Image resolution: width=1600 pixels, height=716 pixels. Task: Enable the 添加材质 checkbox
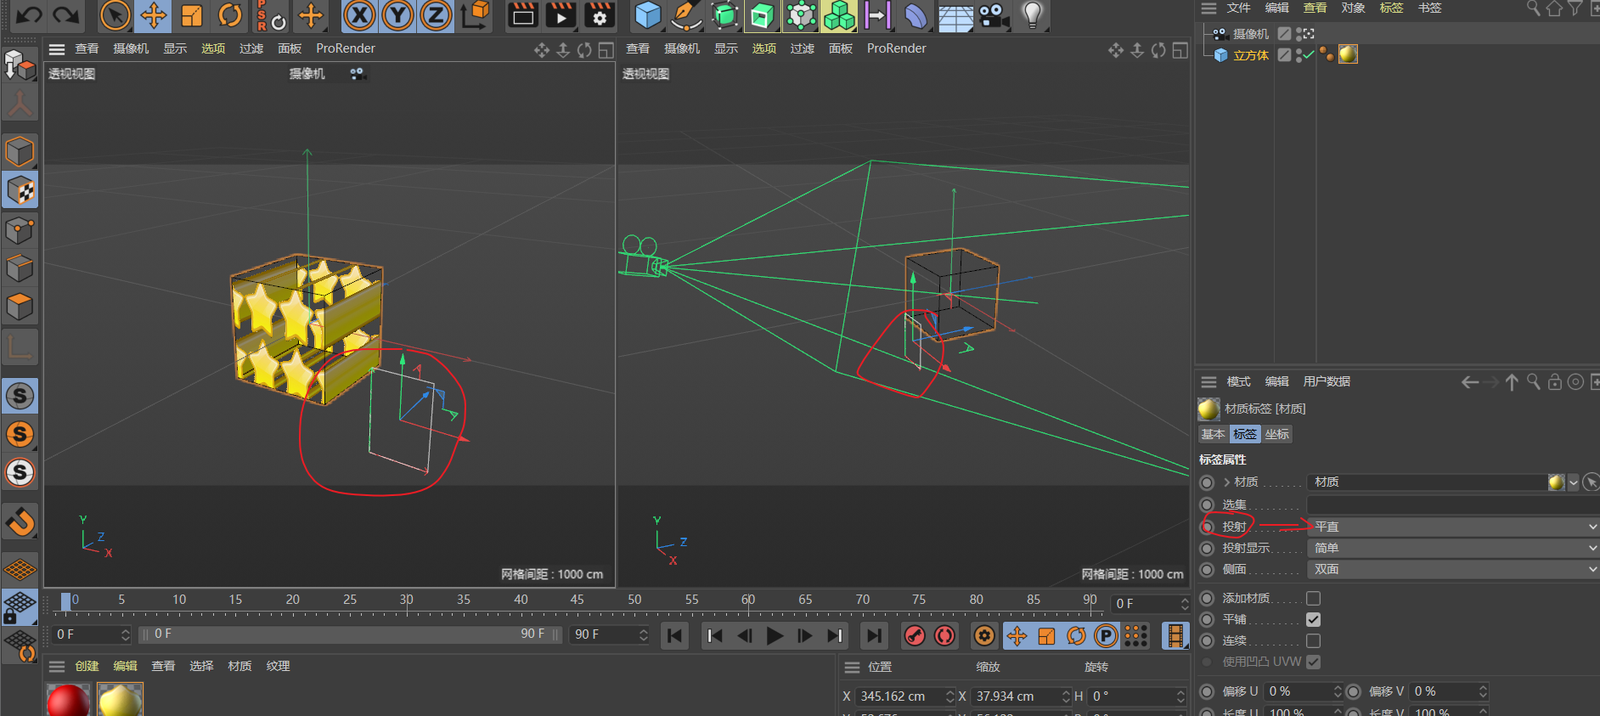click(1313, 598)
